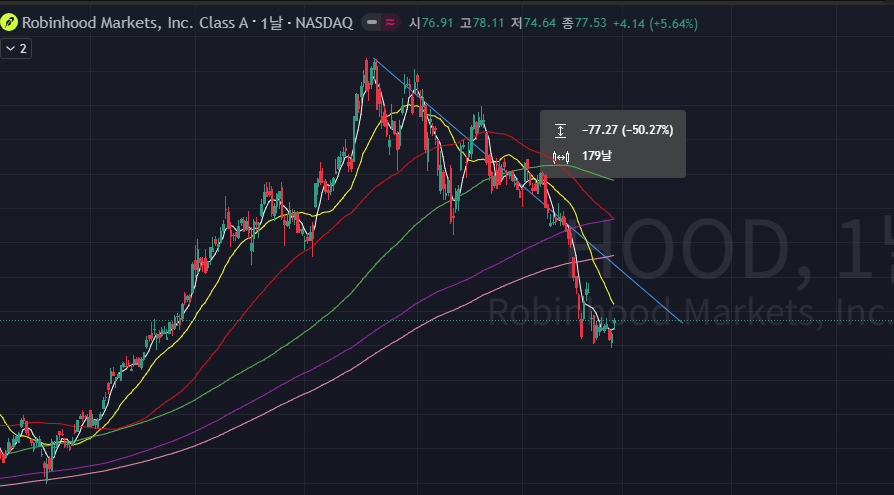Click the Robinhood feather logo icon
The image size is (894, 495).
pos(10,23)
